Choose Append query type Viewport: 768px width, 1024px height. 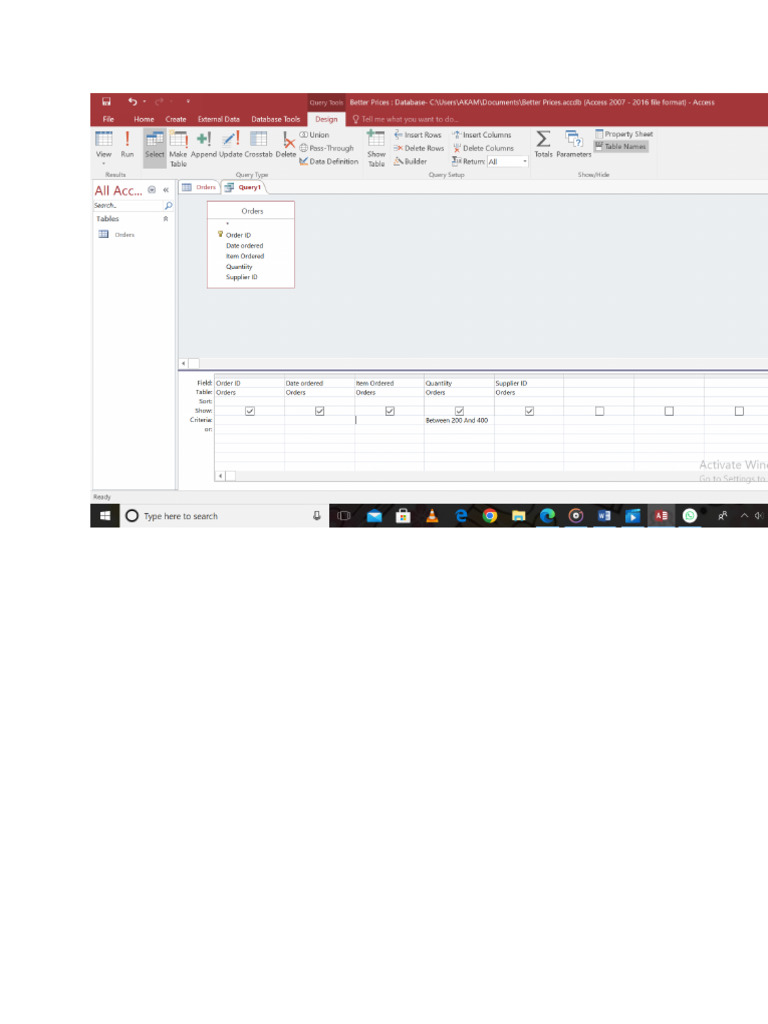[204, 145]
